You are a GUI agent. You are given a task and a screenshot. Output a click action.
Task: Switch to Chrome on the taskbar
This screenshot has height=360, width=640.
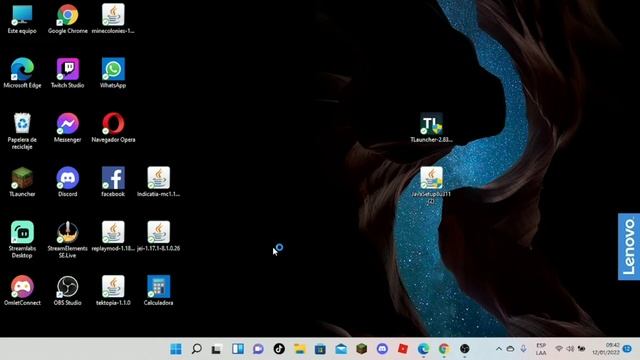coord(444,349)
